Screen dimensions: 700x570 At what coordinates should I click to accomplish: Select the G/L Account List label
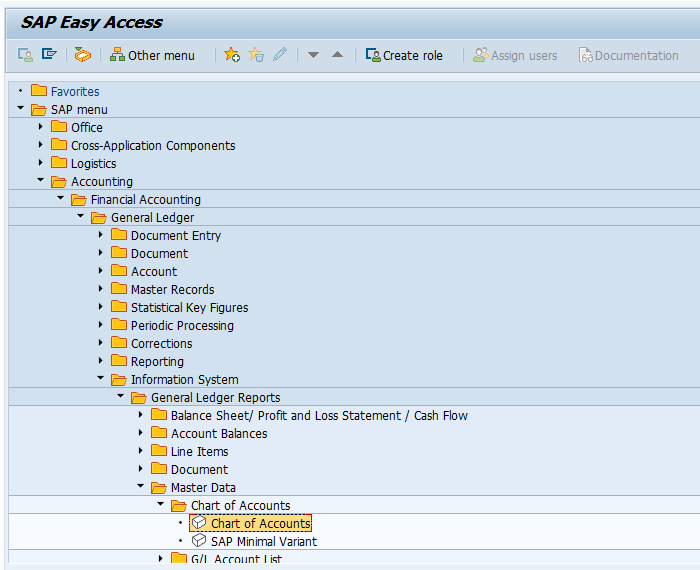(237, 558)
